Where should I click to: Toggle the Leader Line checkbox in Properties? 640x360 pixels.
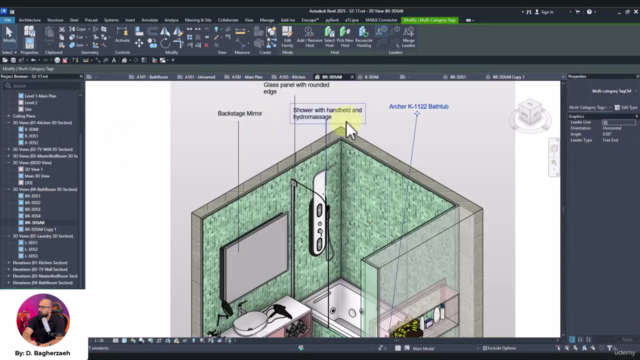click(605, 122)
